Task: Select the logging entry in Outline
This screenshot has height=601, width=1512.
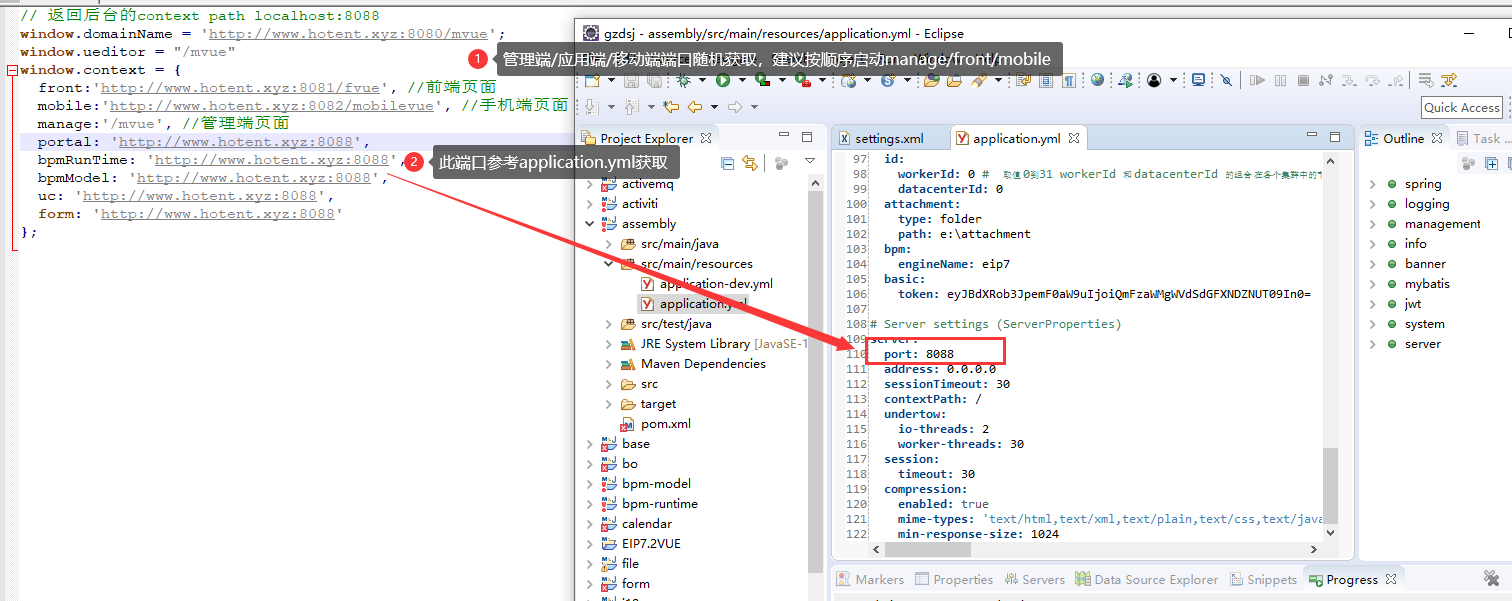Action: coord(1427,204)
